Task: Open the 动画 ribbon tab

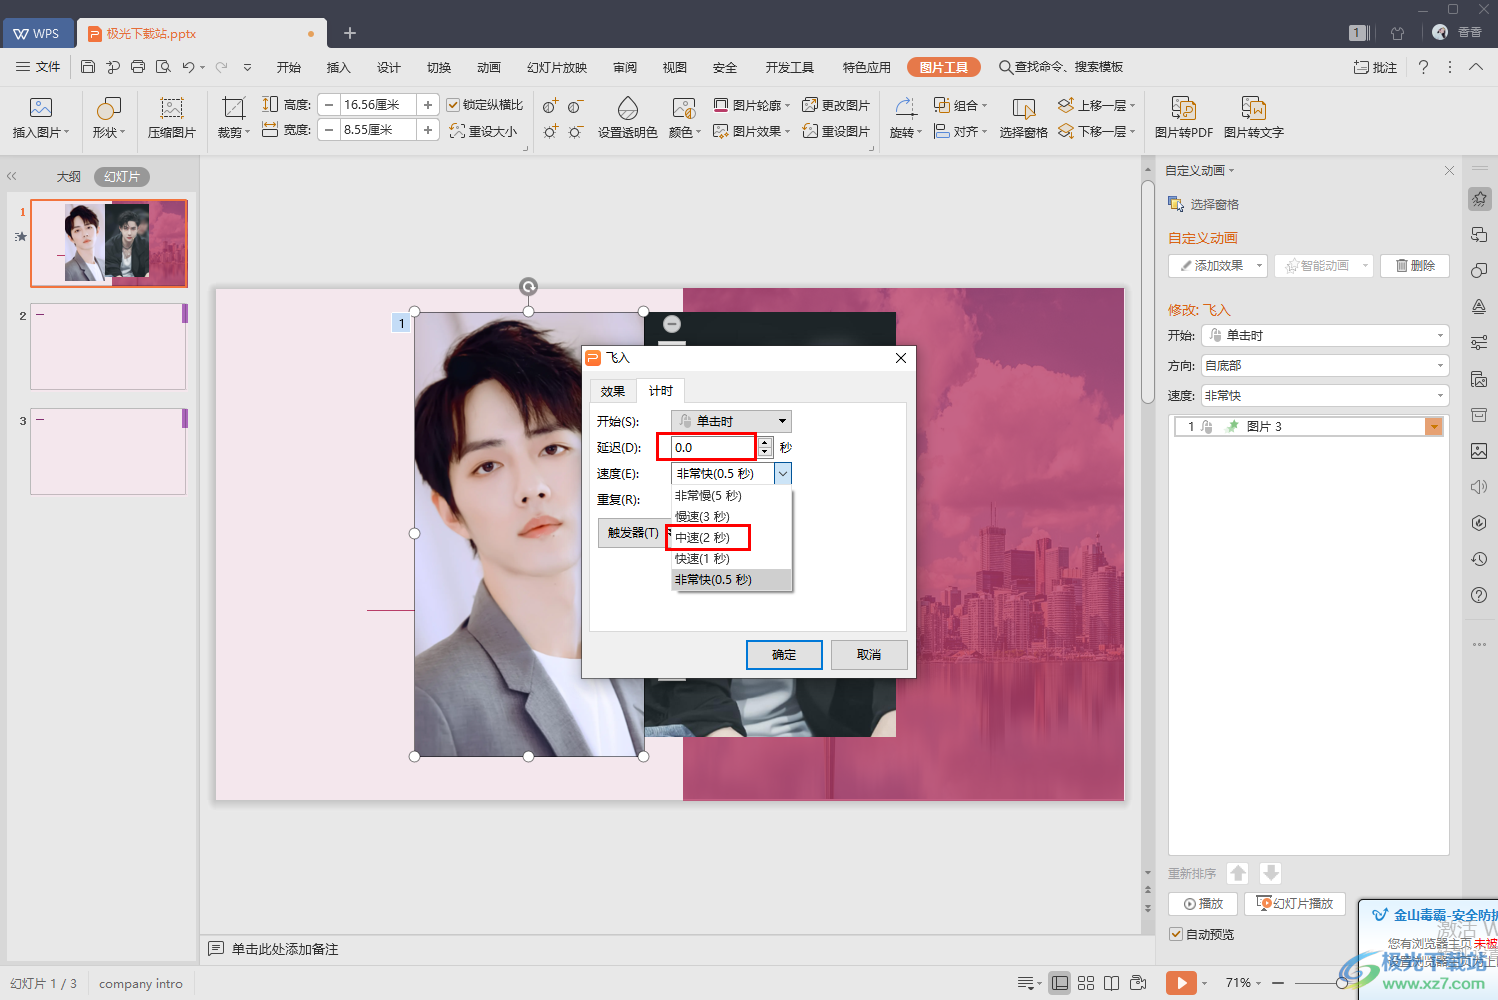Action: coord(489,67)
